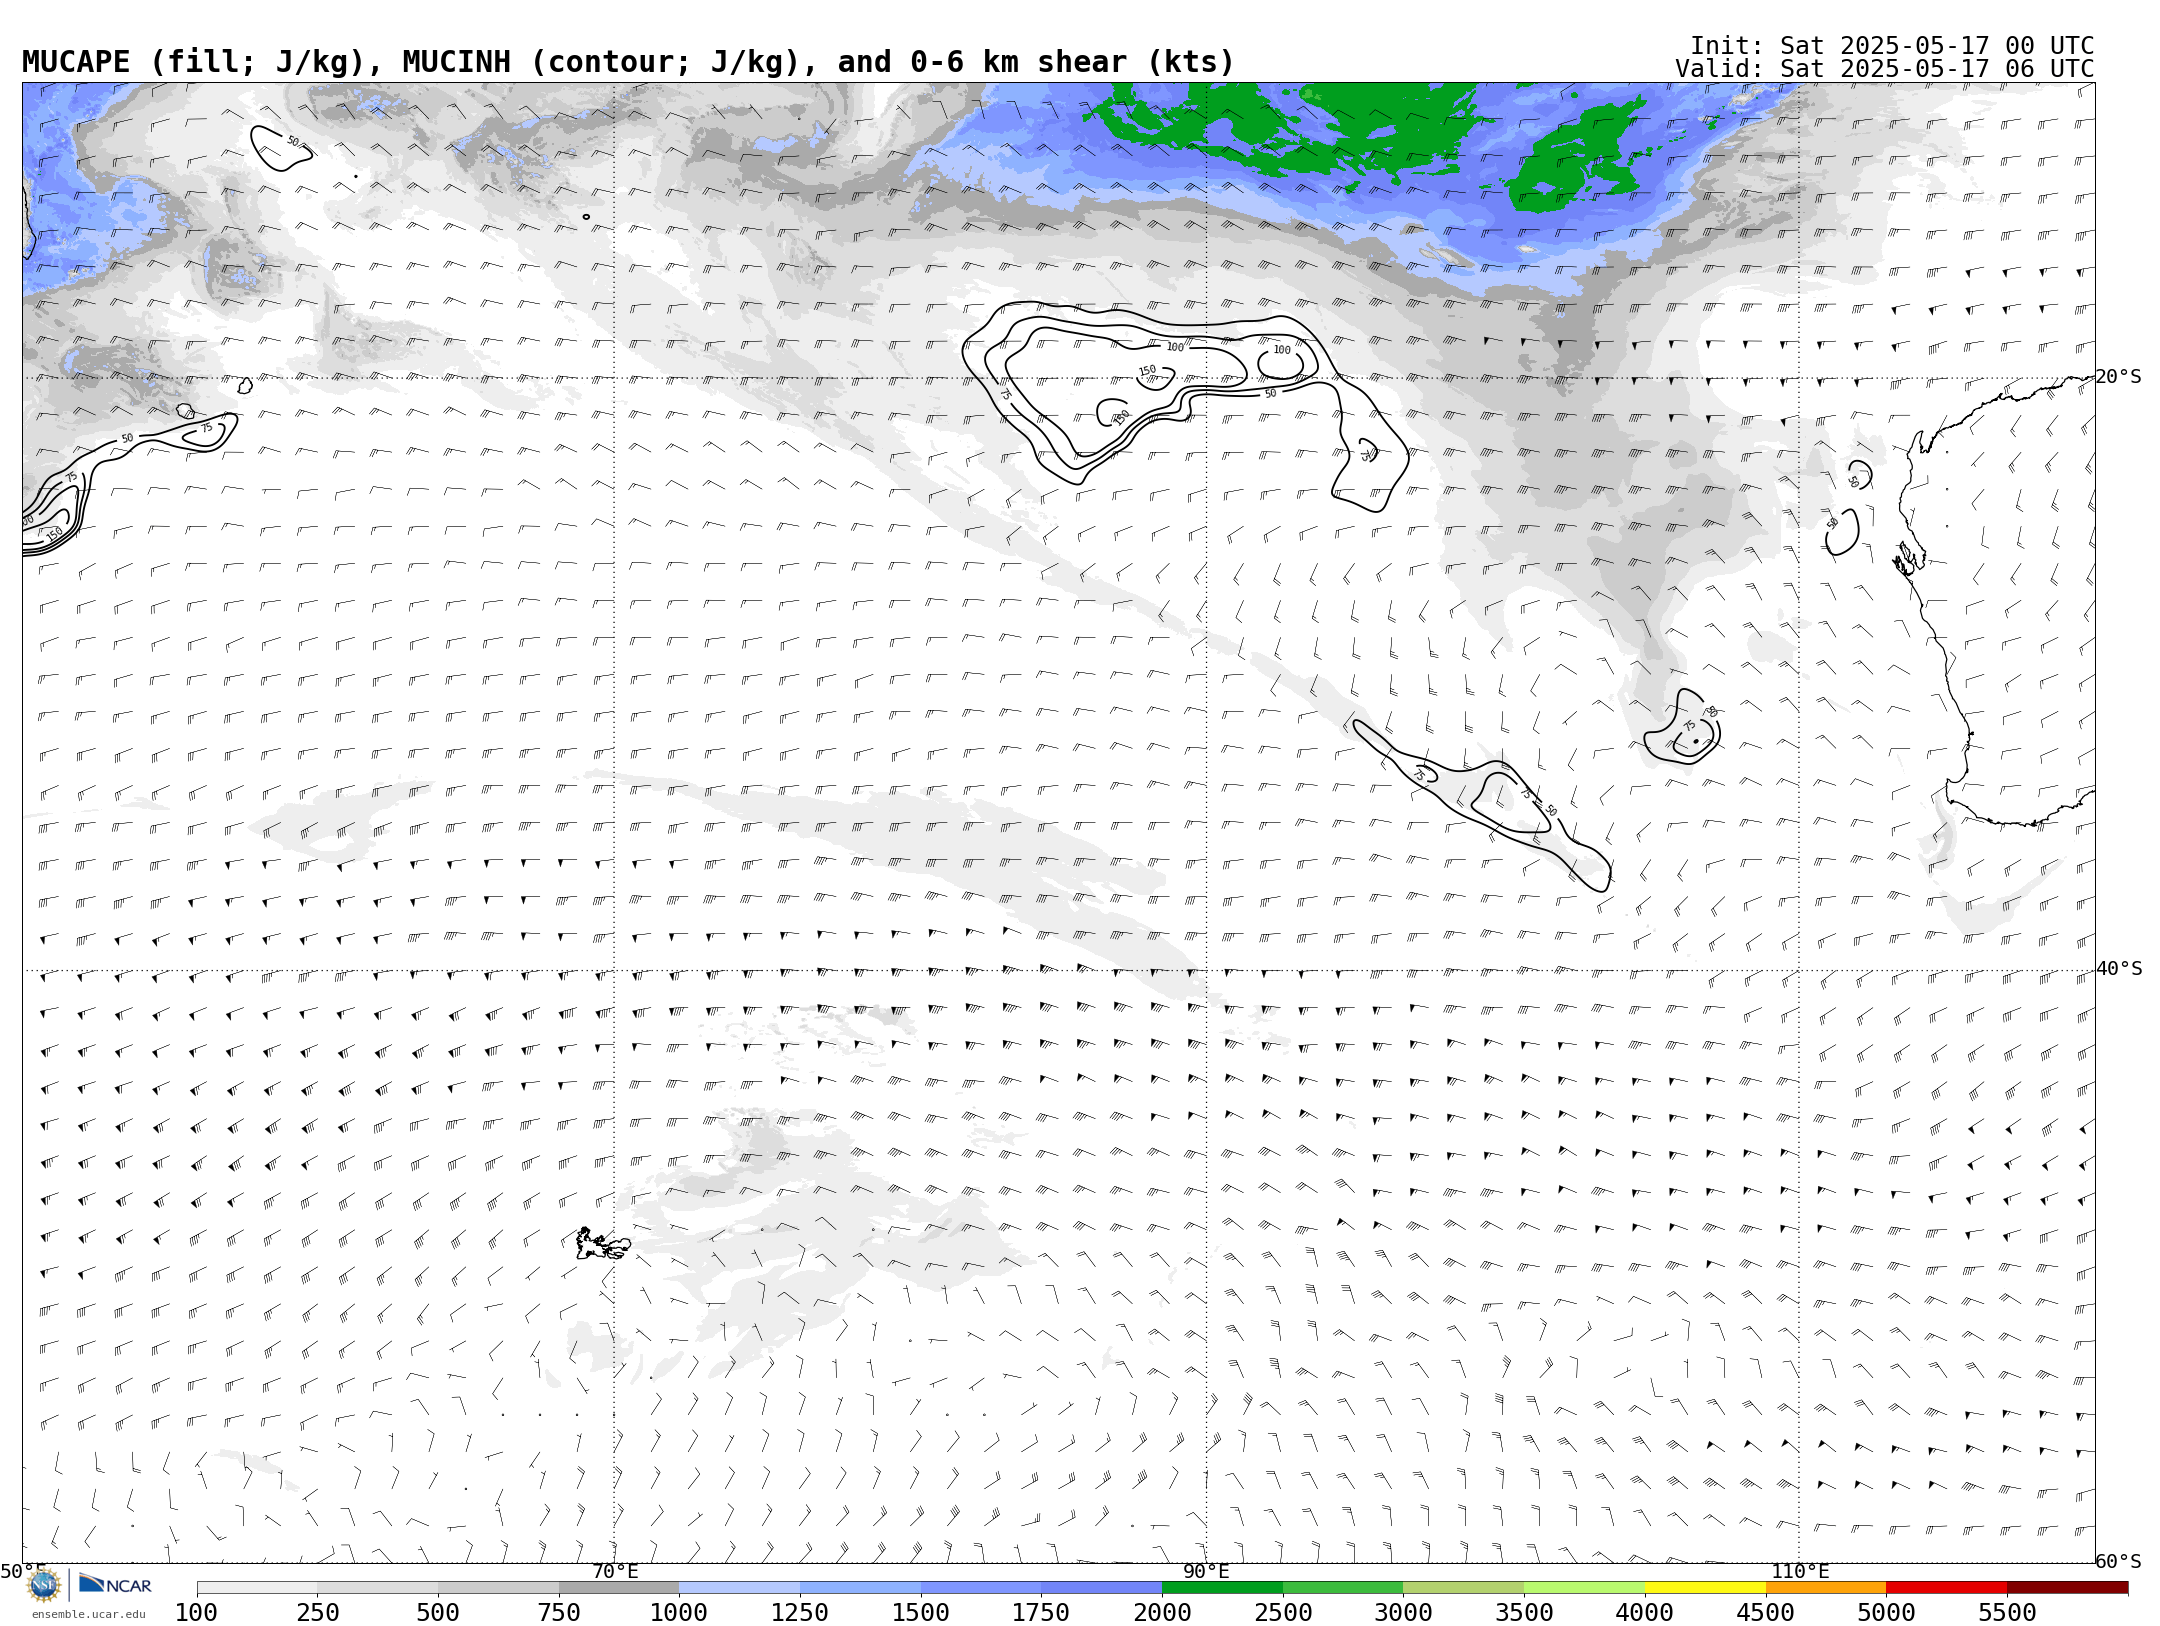
Task: Click the 70°E longitude label
Action: pyautogui.click(x=615, y=1571)
